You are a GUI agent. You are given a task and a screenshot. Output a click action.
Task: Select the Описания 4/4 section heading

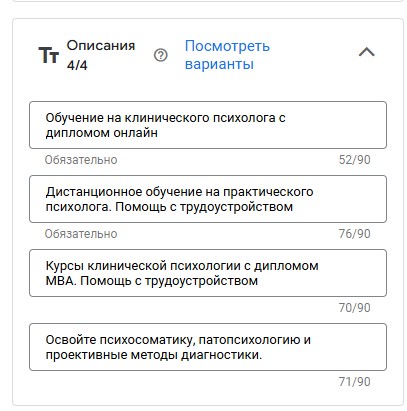[101, 55]
